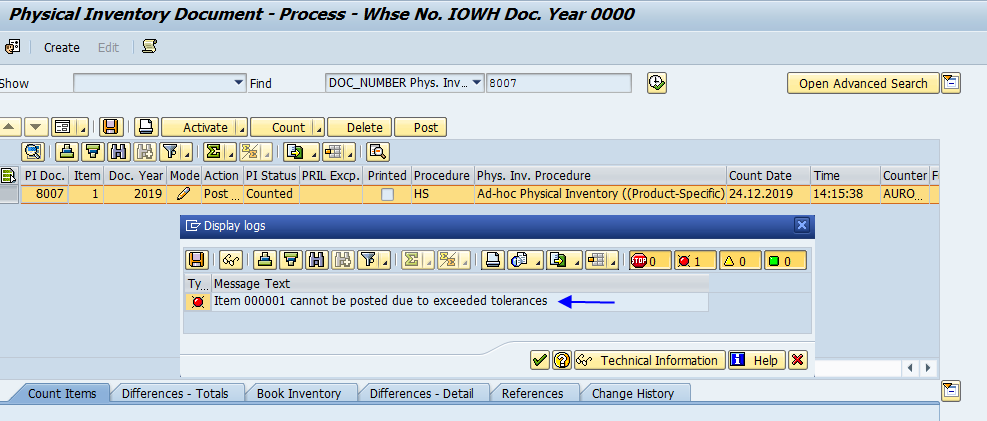
Task: Expand the Count button dropdown arrow
Action: pos(319,127)
